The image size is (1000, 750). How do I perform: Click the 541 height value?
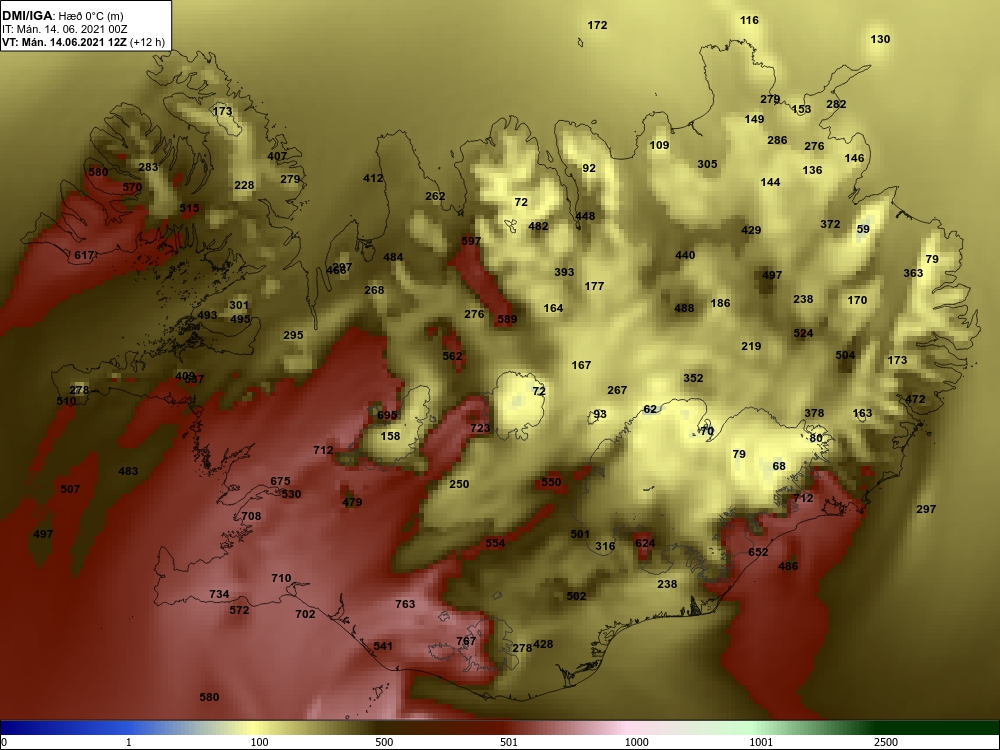click(x=383, y=647)
